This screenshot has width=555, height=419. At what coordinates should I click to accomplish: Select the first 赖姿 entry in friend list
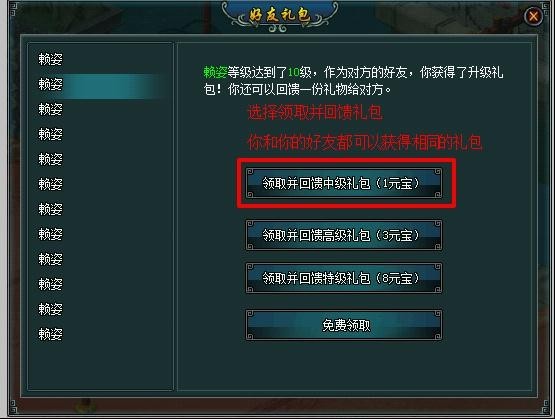[50, 59]
